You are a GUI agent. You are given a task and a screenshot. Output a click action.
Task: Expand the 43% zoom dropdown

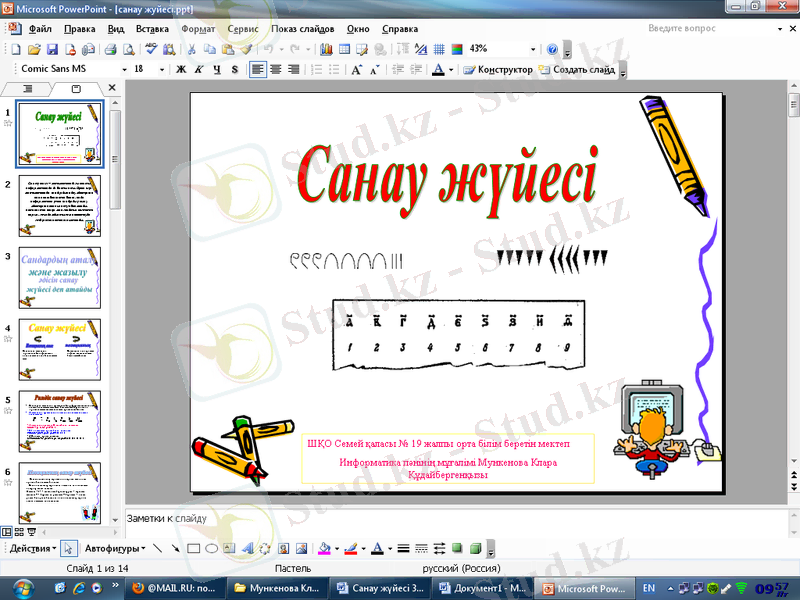533,49
